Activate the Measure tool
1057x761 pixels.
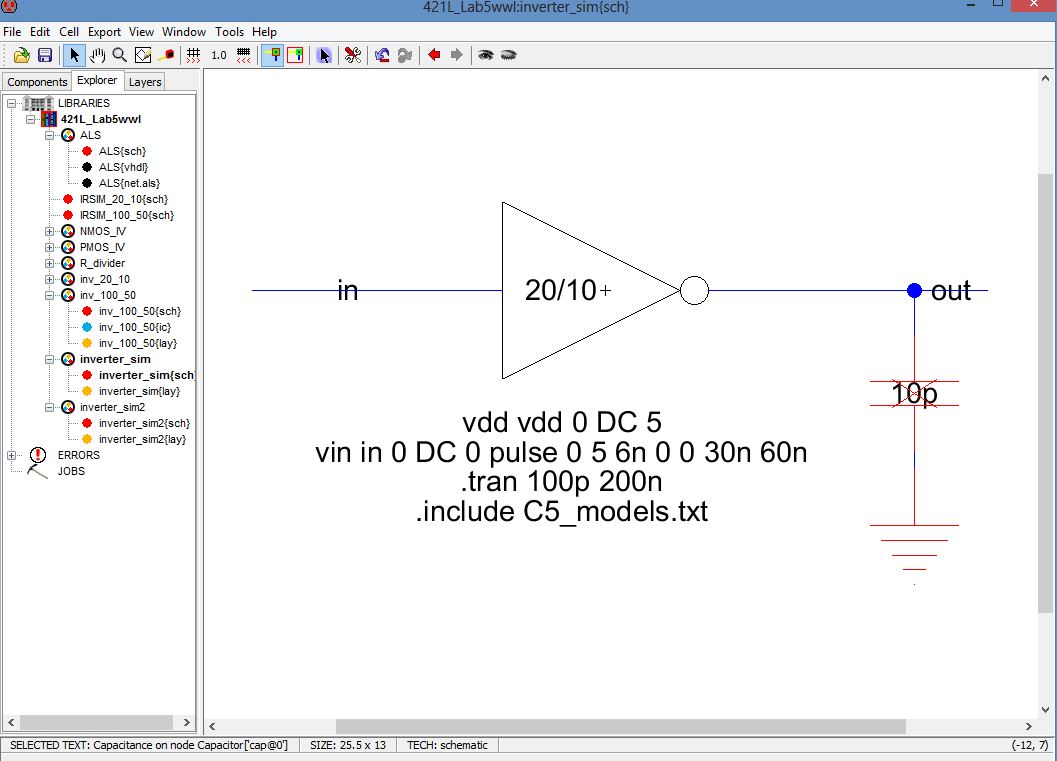tap(167, 55)
